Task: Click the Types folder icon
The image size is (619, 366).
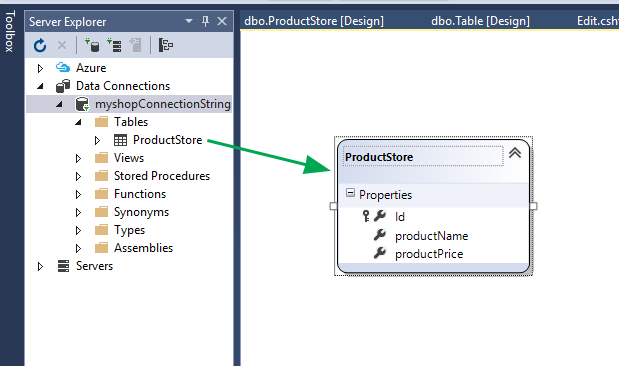Action: pos(101,229)
